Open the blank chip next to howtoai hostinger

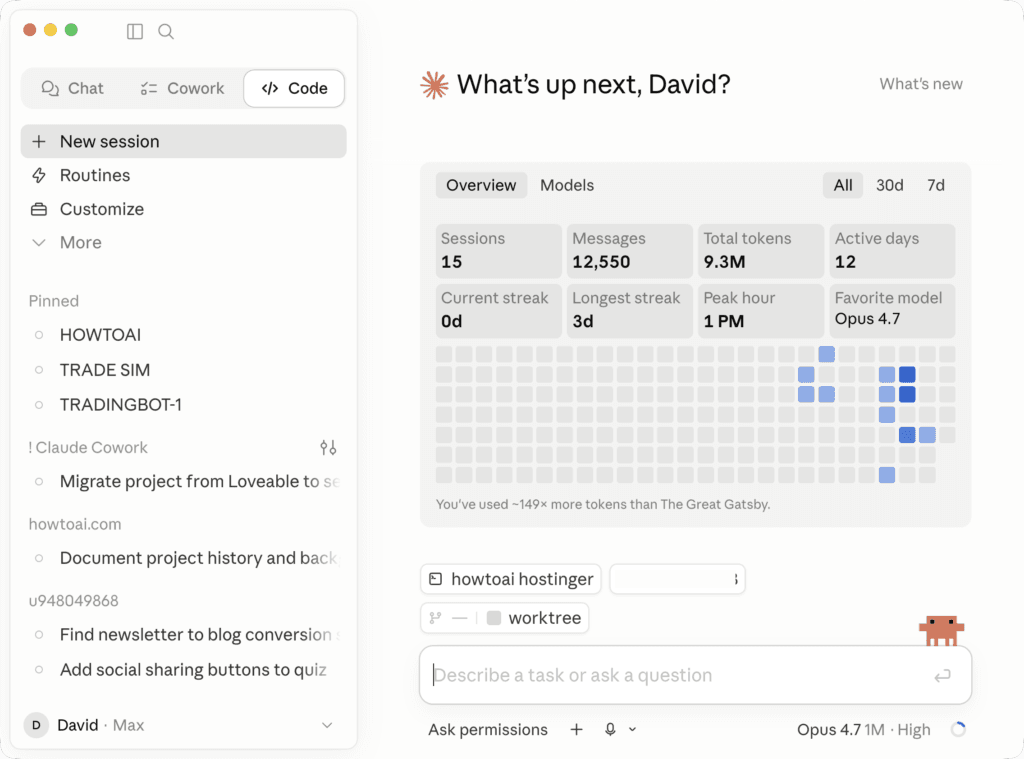[677, 579]
